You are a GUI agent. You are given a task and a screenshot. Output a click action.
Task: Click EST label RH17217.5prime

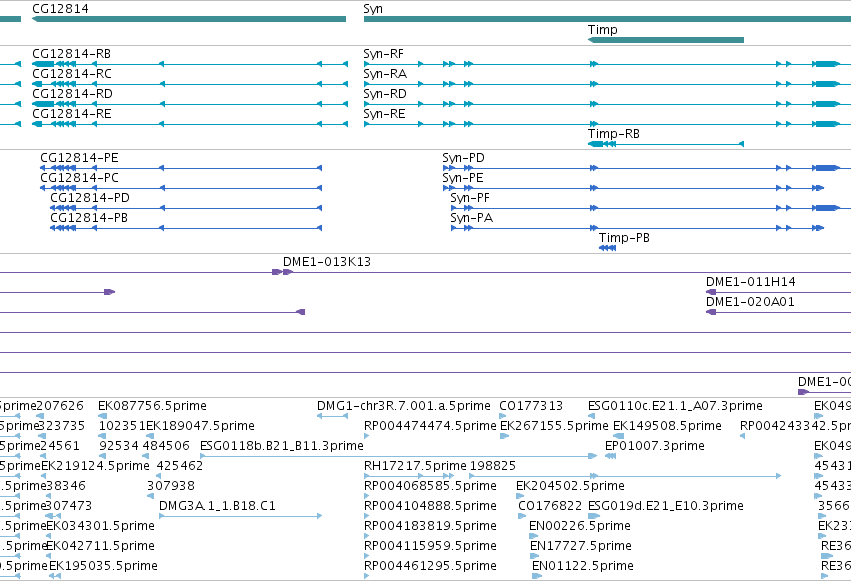coord(415,466)
